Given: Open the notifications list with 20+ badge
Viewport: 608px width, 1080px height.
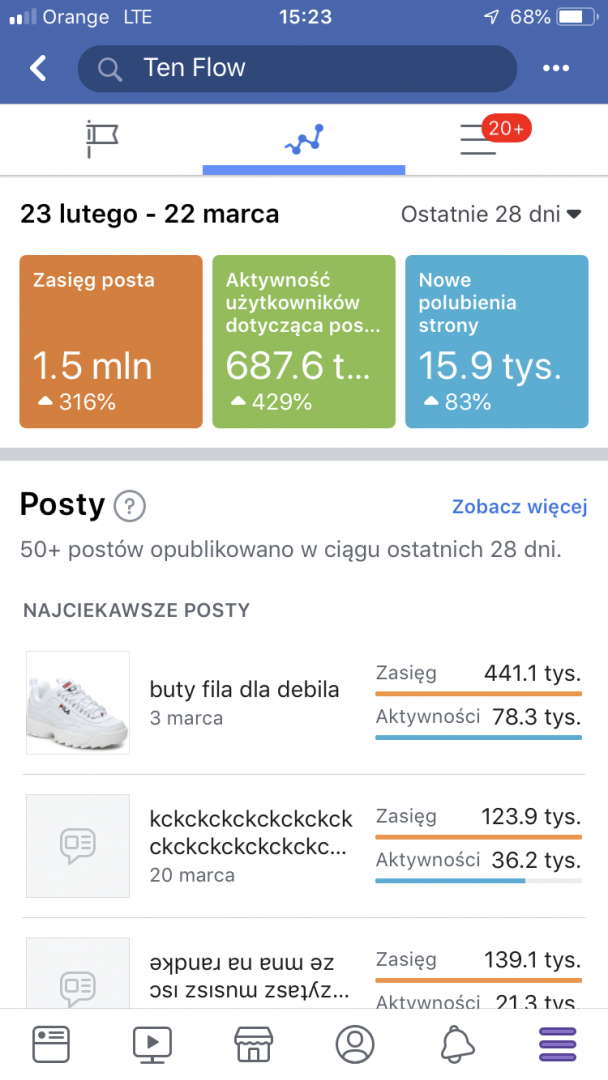Looking at the screenshot, I should pos(480,139).
